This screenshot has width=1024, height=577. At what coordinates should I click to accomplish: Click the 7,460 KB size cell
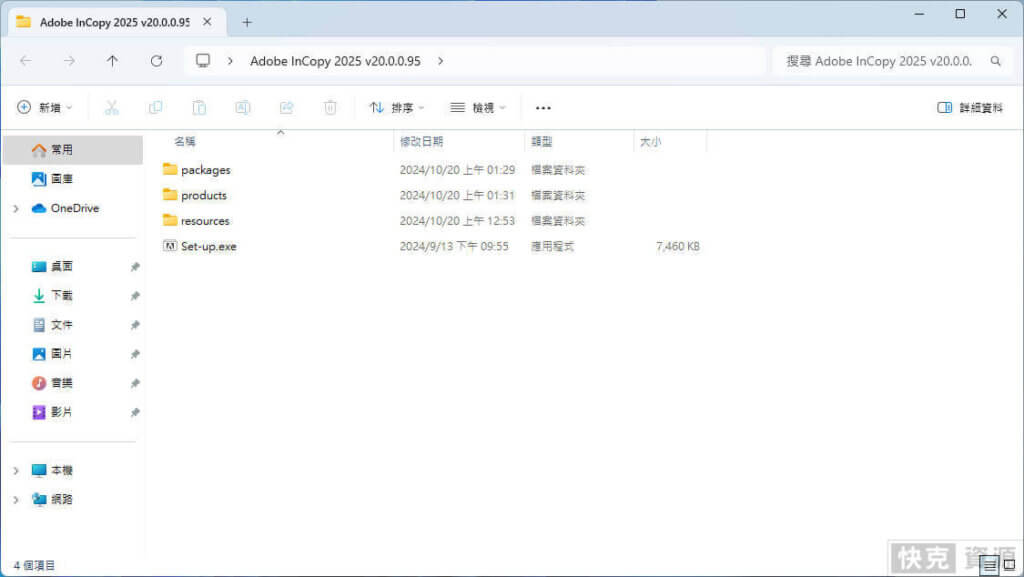coord(678,246)
